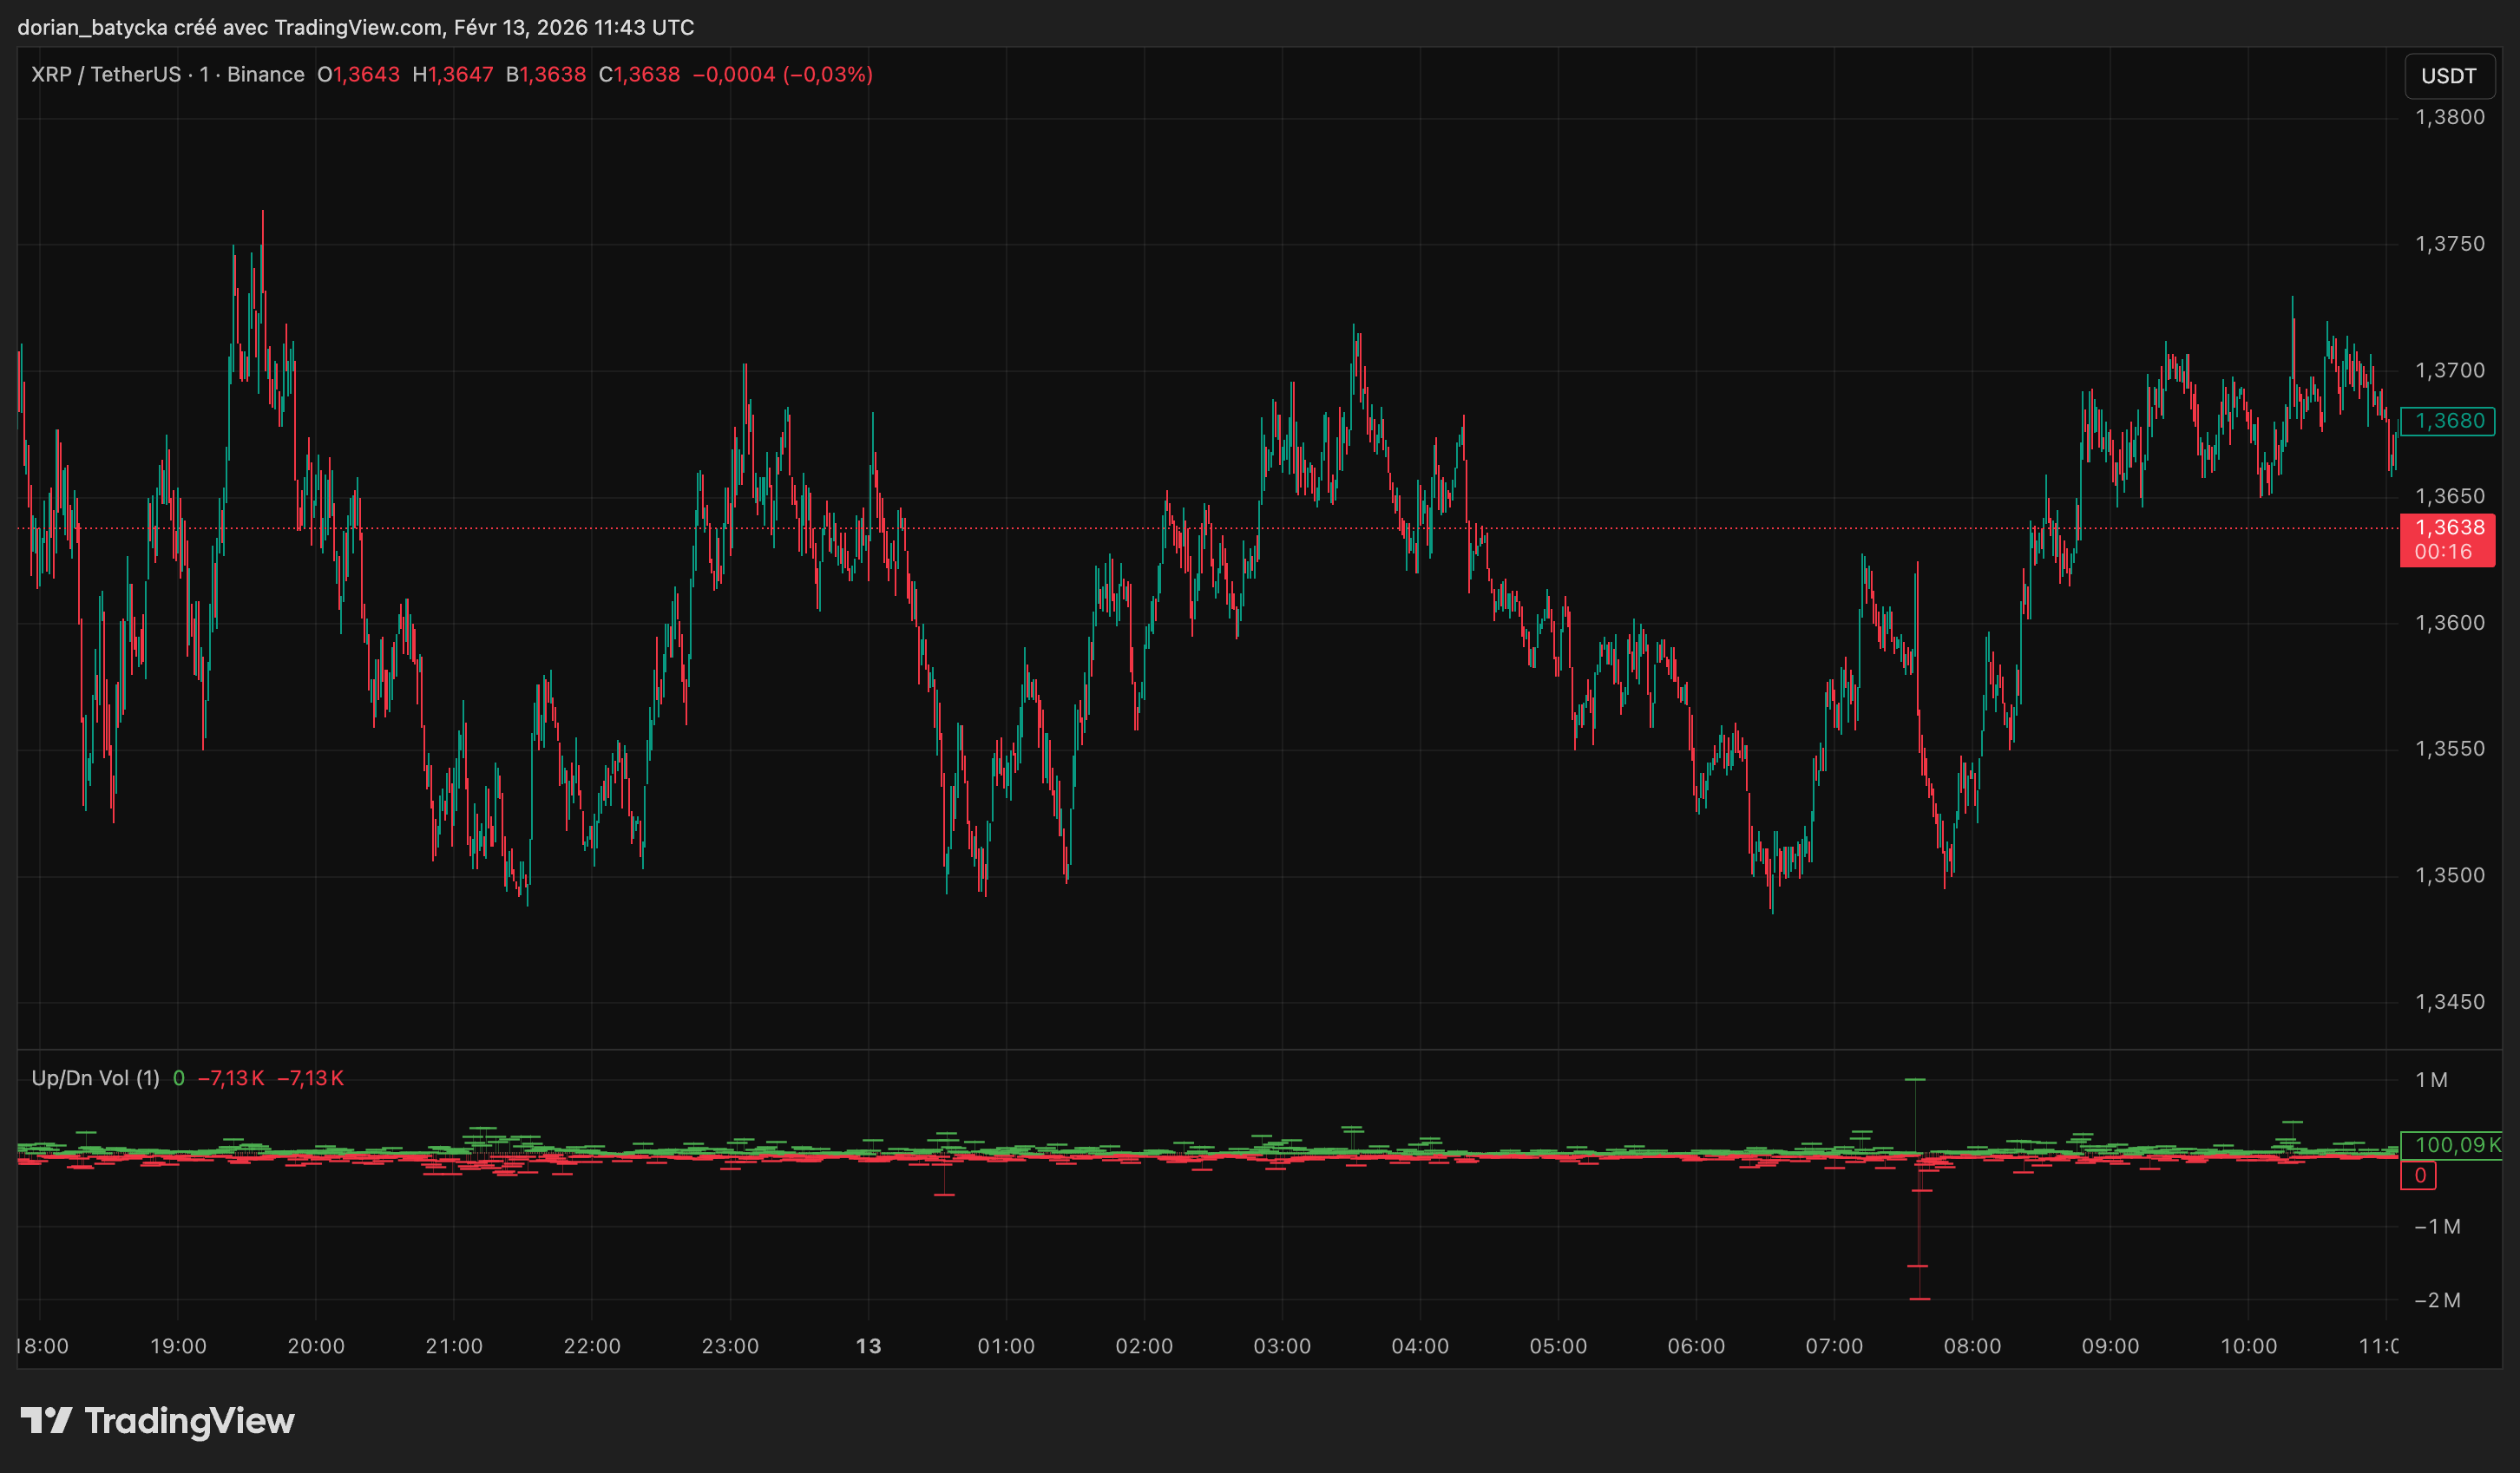The width and height of the screenshot is (2520, 1473).
Task: Click the −7,13K down volume value
Action: [231, 1078]
